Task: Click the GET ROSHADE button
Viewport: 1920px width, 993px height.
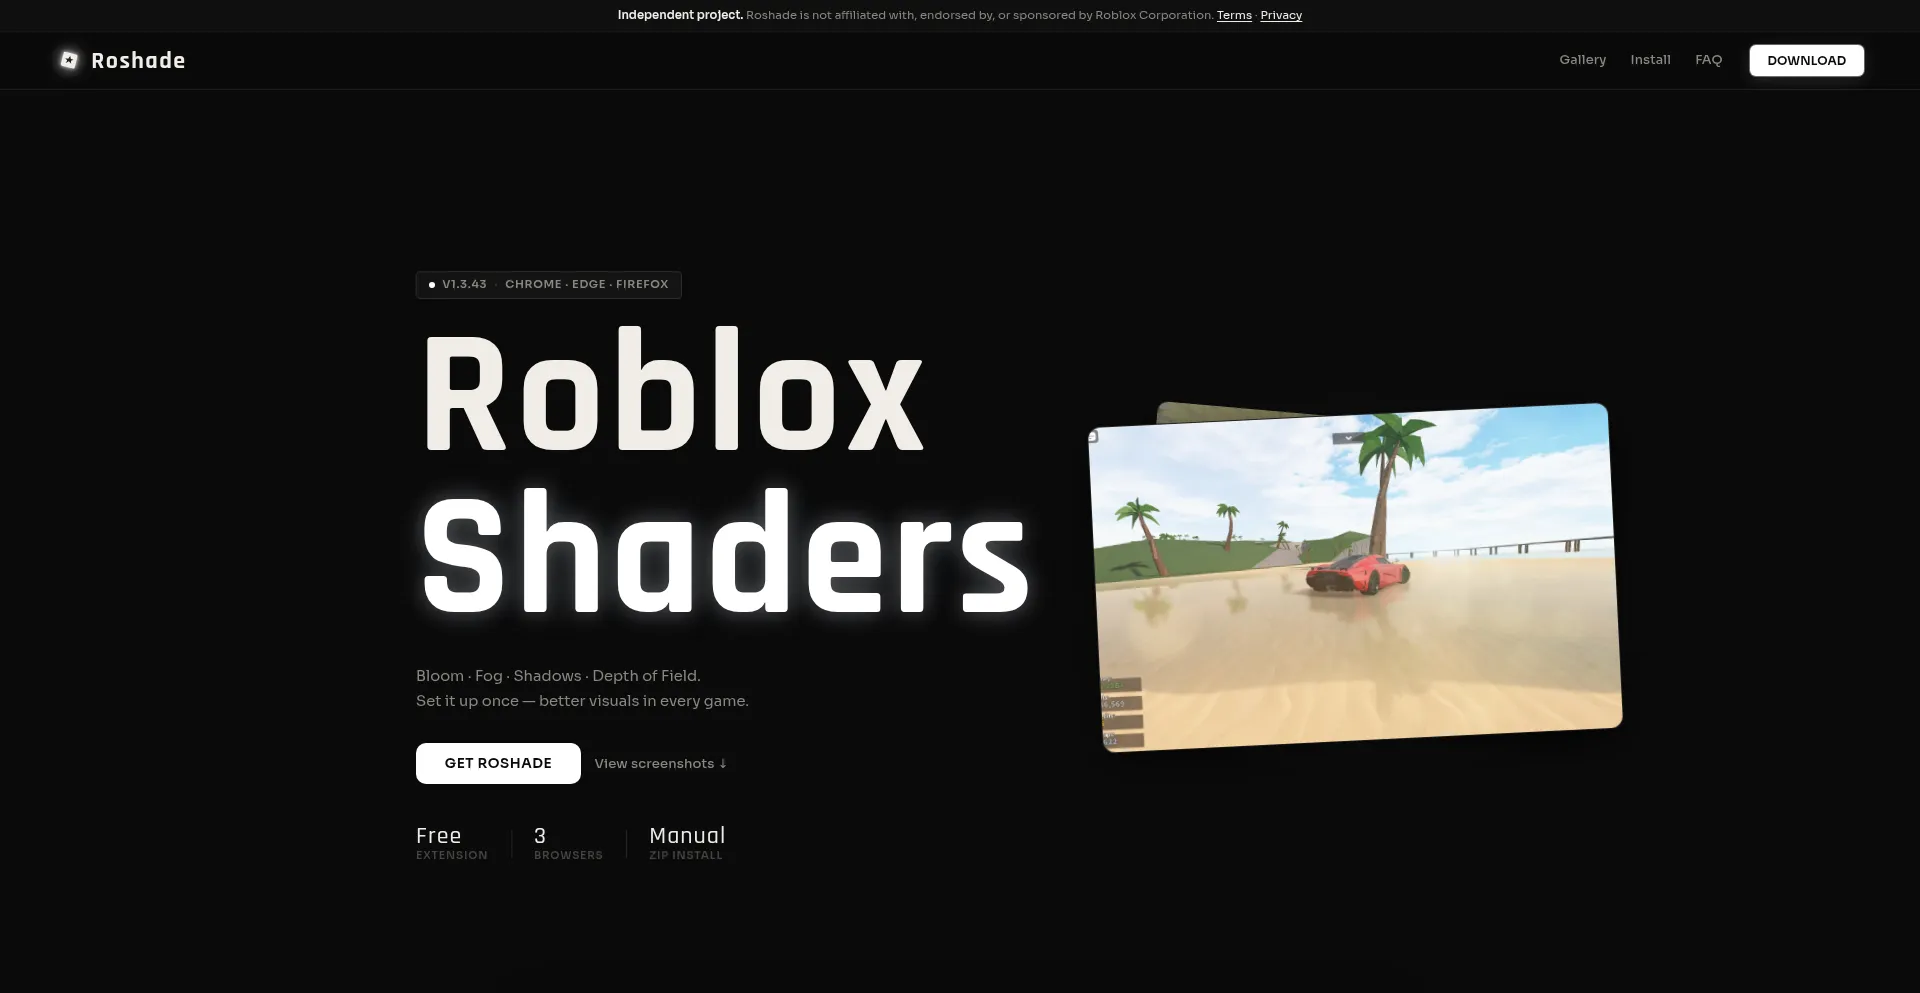Action: (x=498, y=763)
